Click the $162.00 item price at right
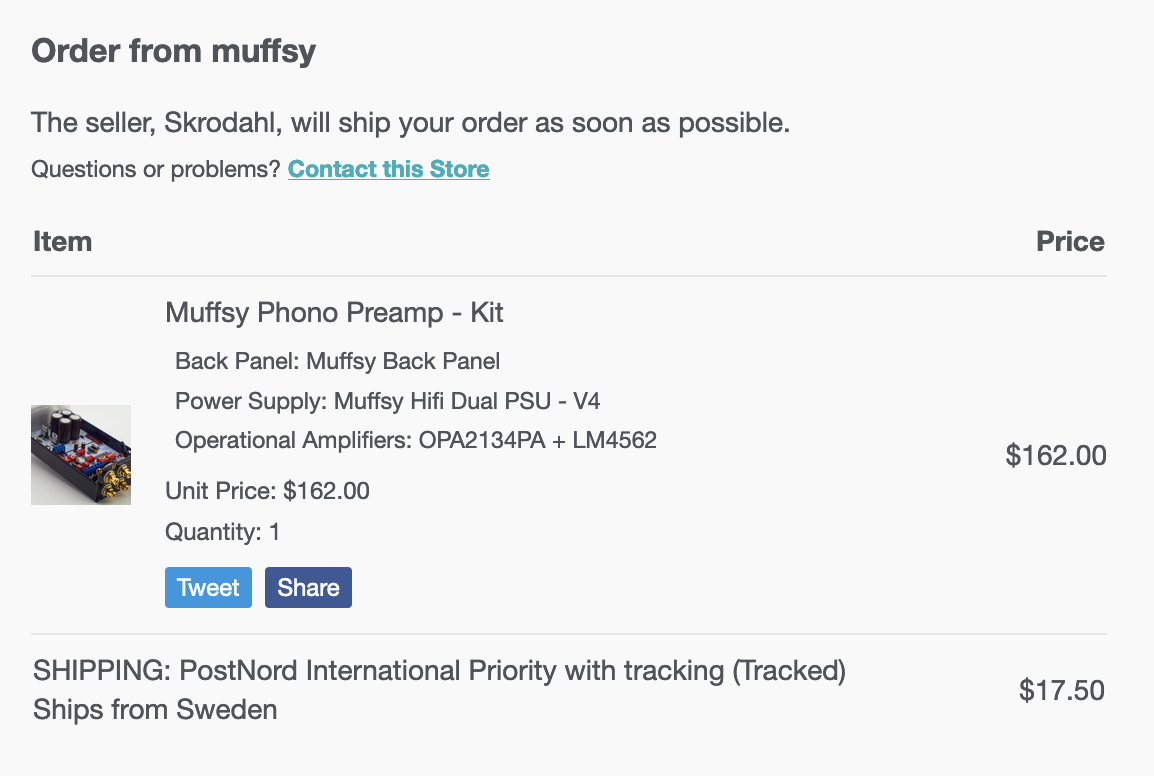Viewport: 1154px width, 776px height. (1056, 456)
